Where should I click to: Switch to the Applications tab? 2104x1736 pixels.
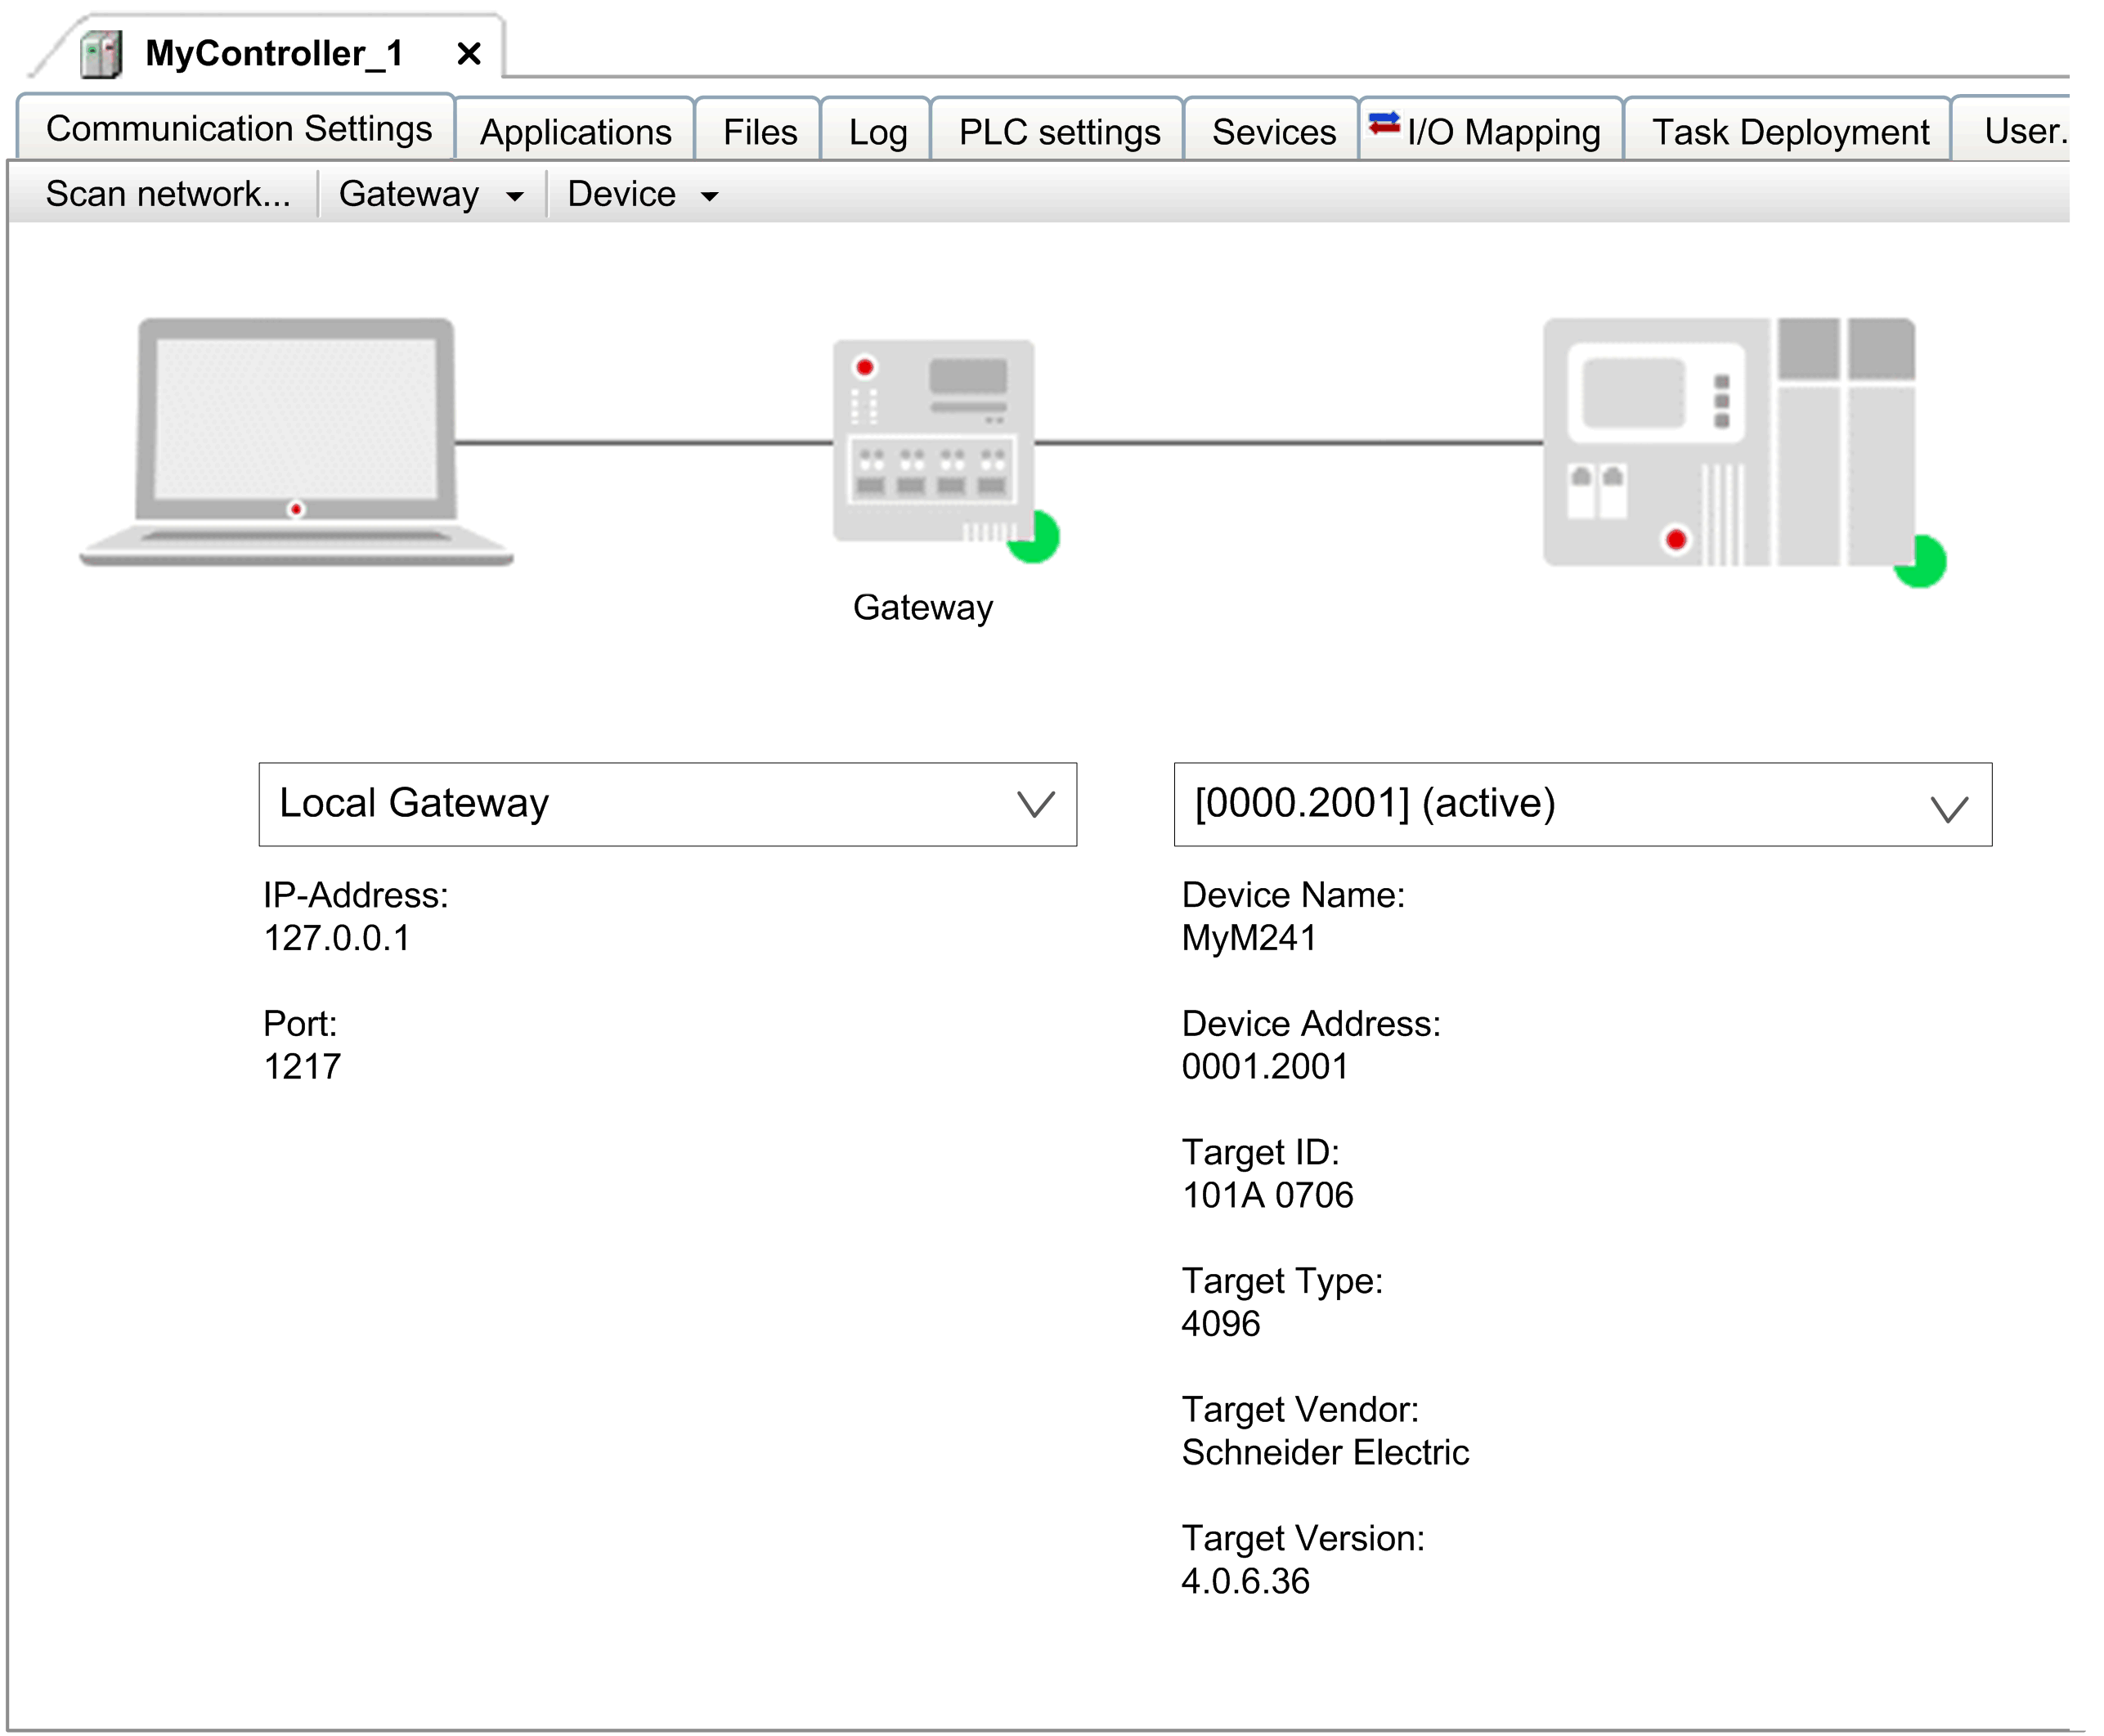(575, 132)
